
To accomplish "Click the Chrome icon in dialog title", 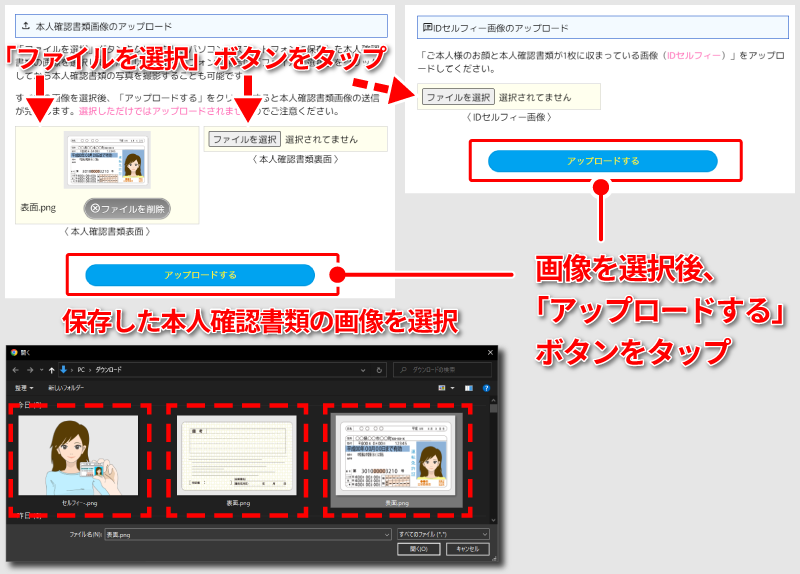I will pyautogui.click(x=14, y=352).
